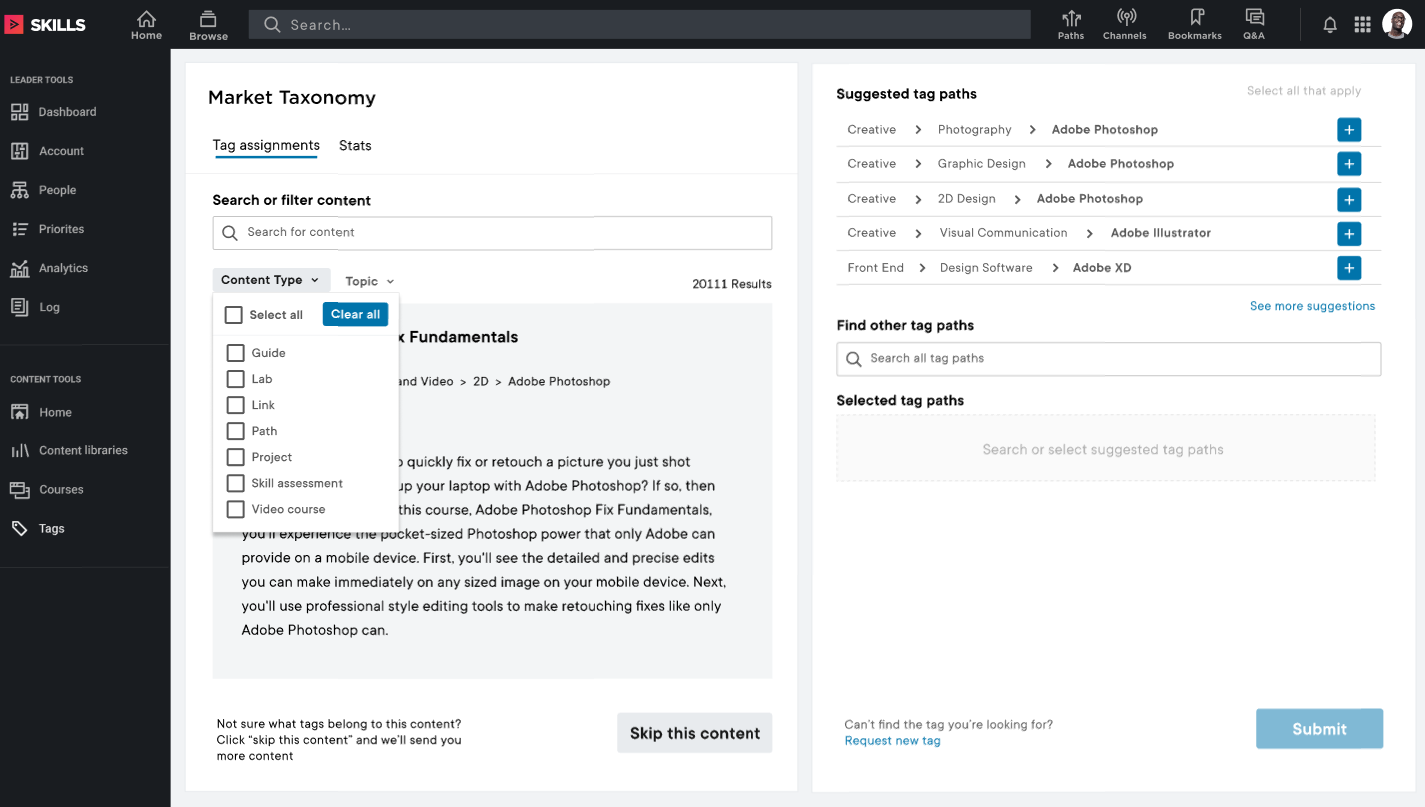
Task: Switch to the Stats tab
Action: click(355, 146)
